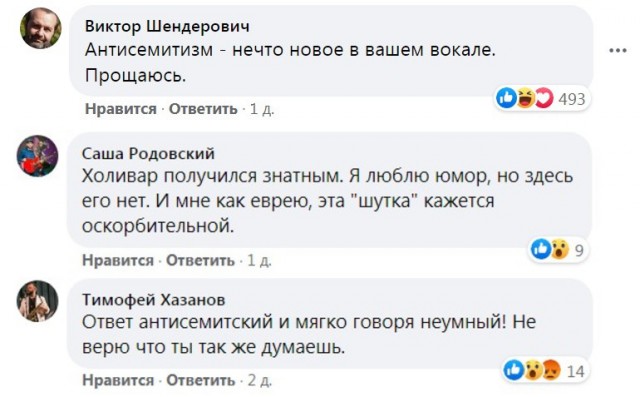
Task: Click the angry reaction icon next to 14
Action: pyautogui.click(x=551, y=370)
